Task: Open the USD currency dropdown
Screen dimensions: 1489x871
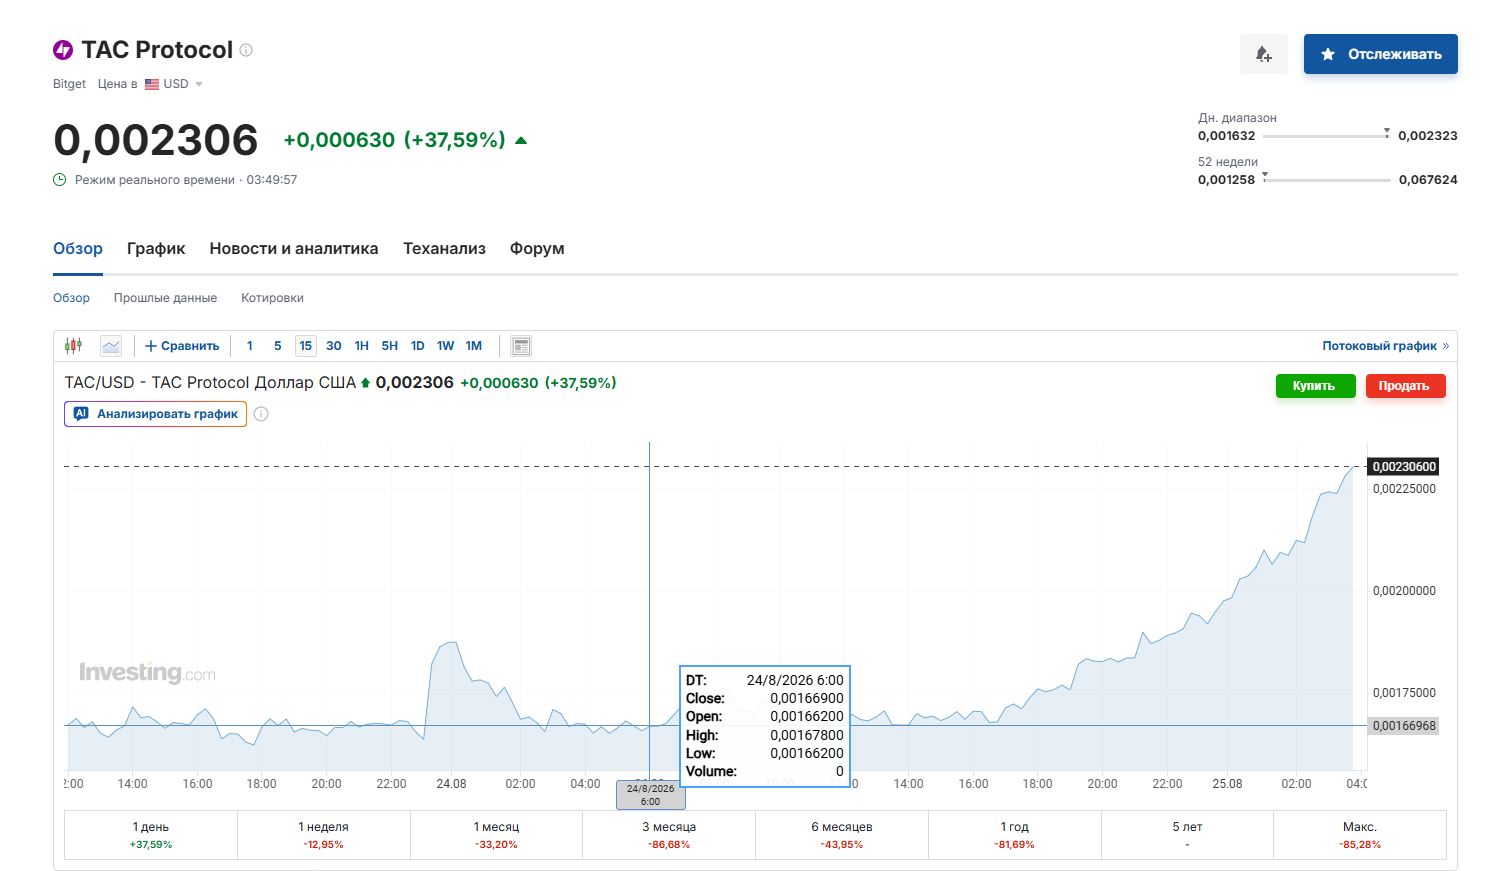Action: pos(175,84)
